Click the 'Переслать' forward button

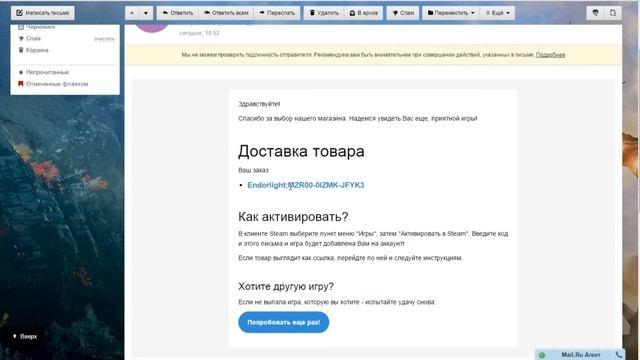click(277, 13)
